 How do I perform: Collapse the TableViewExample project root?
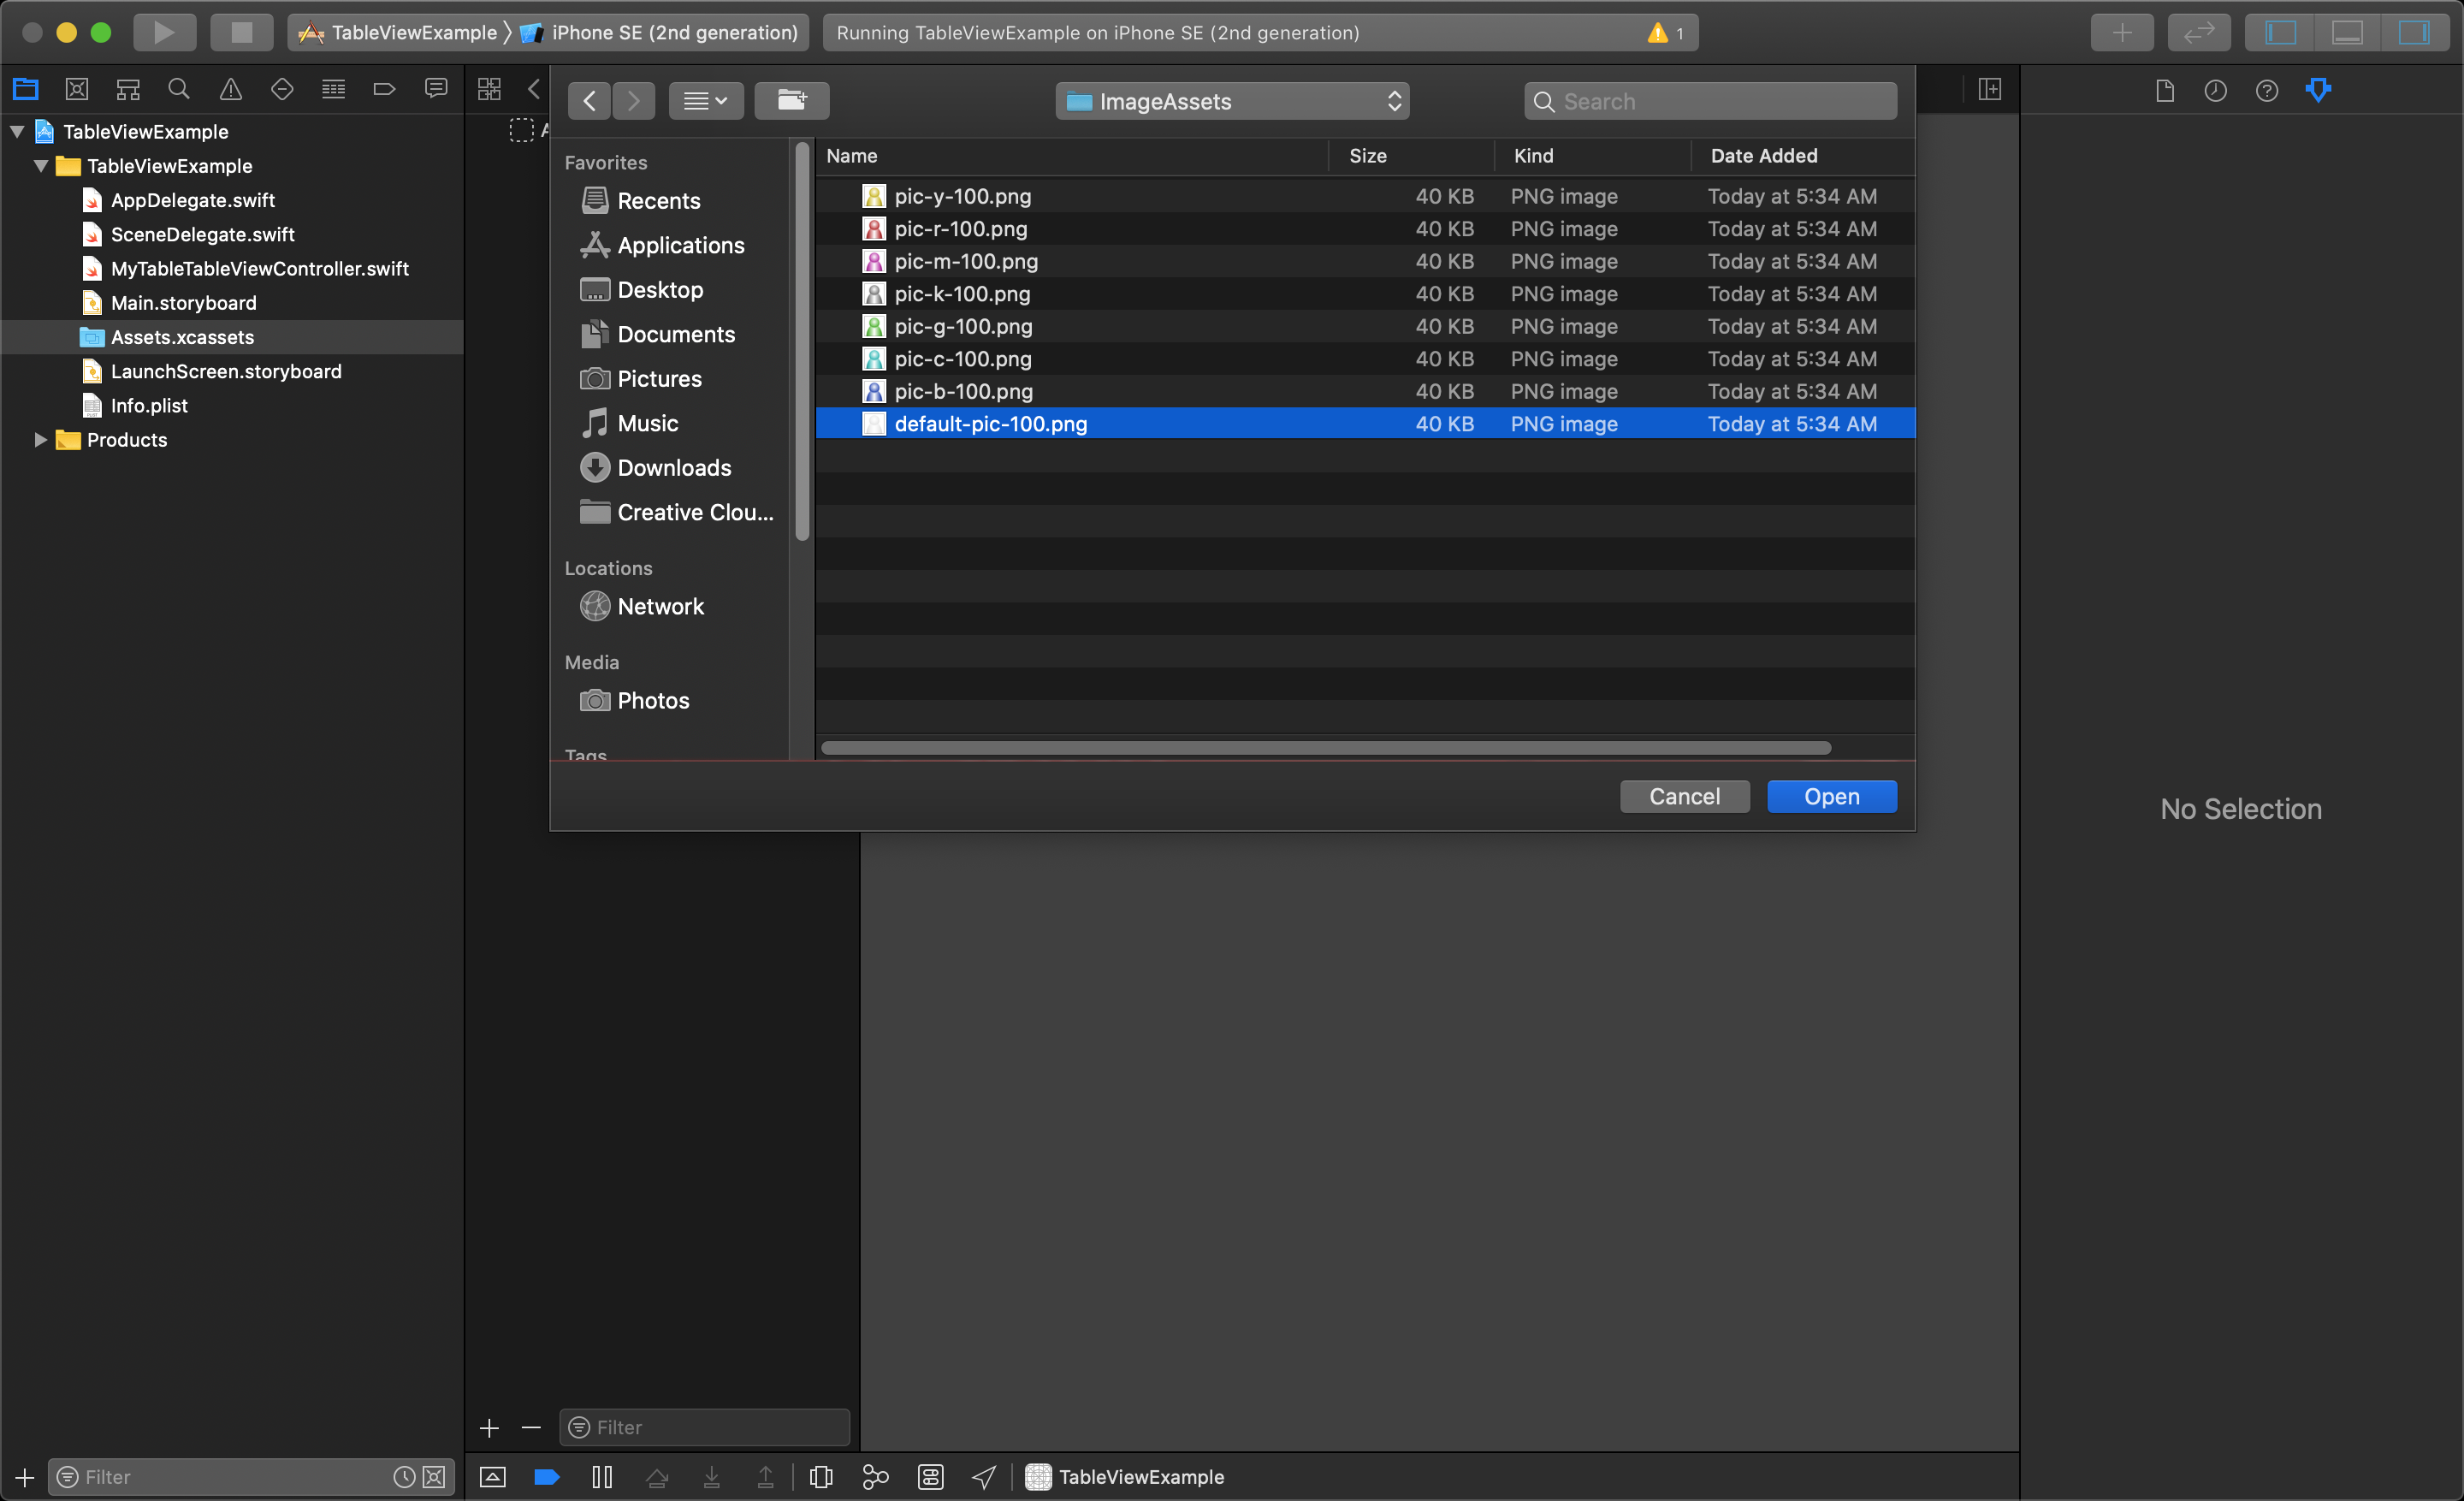click(x=17, y=131)
